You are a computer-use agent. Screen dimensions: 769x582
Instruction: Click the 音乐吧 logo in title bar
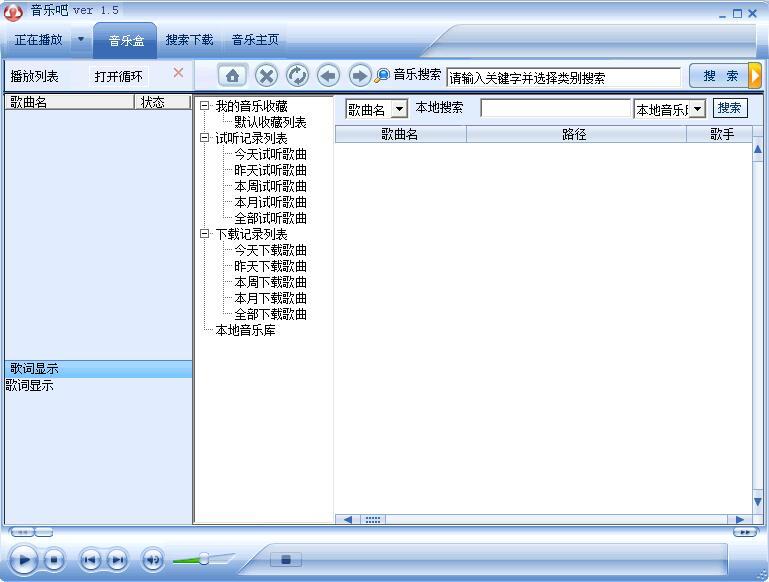pos(13,12)
